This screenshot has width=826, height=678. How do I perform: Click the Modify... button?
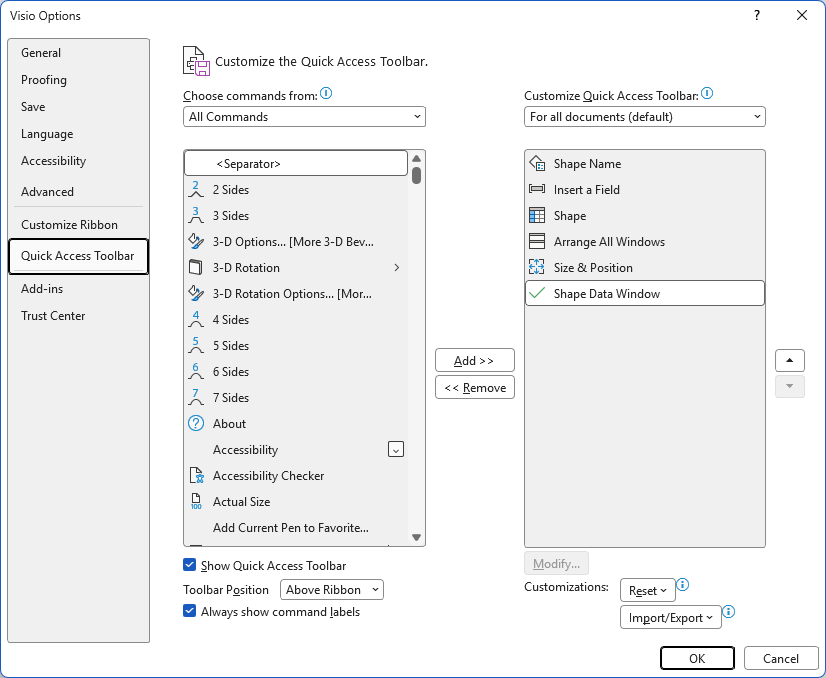click(556, 564)
